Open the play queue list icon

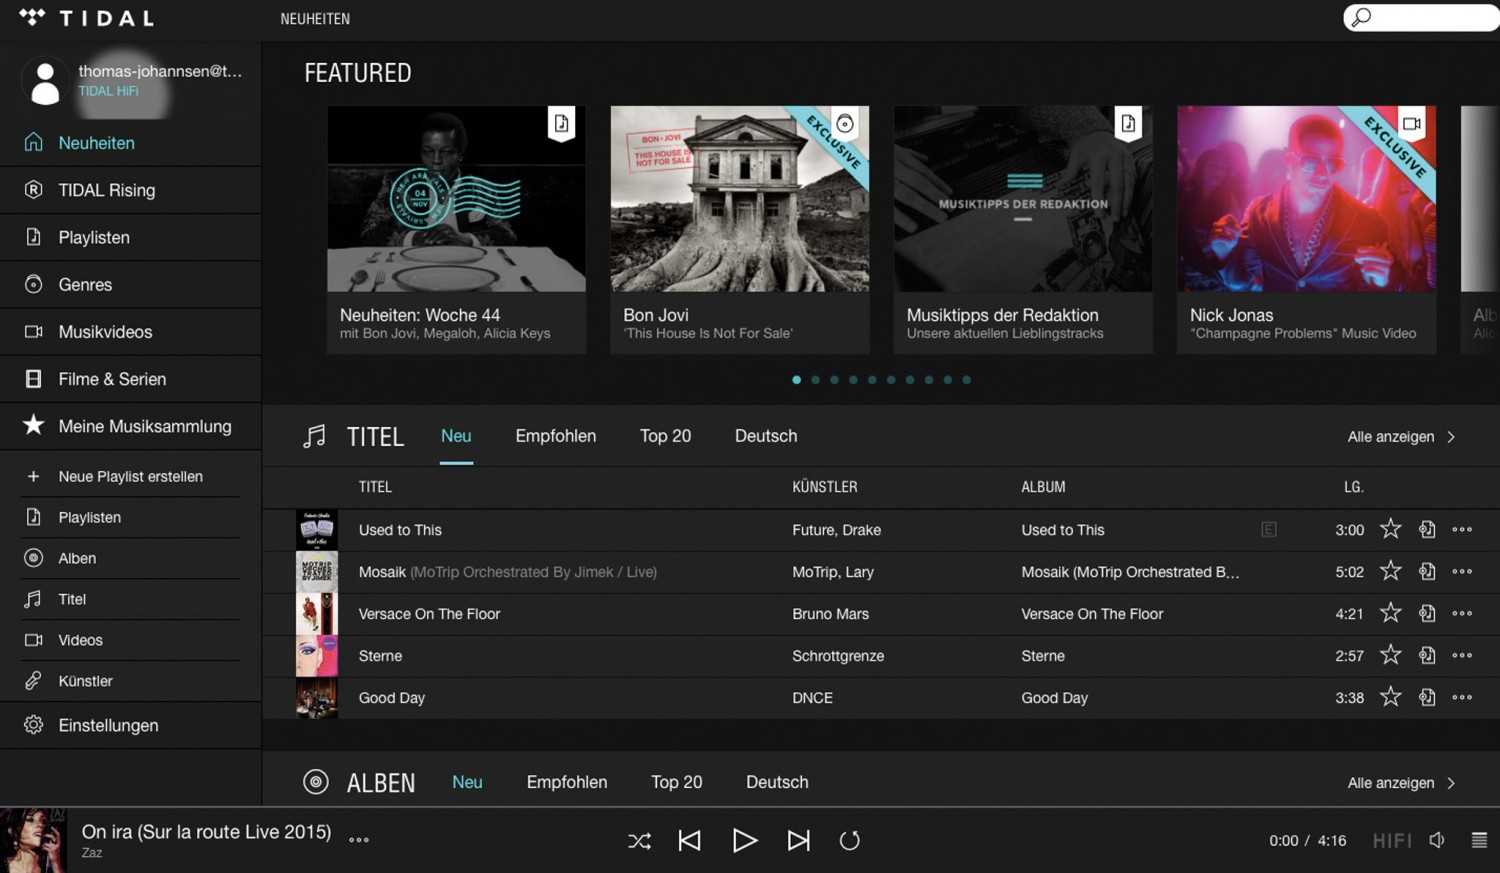(1479, 840)
